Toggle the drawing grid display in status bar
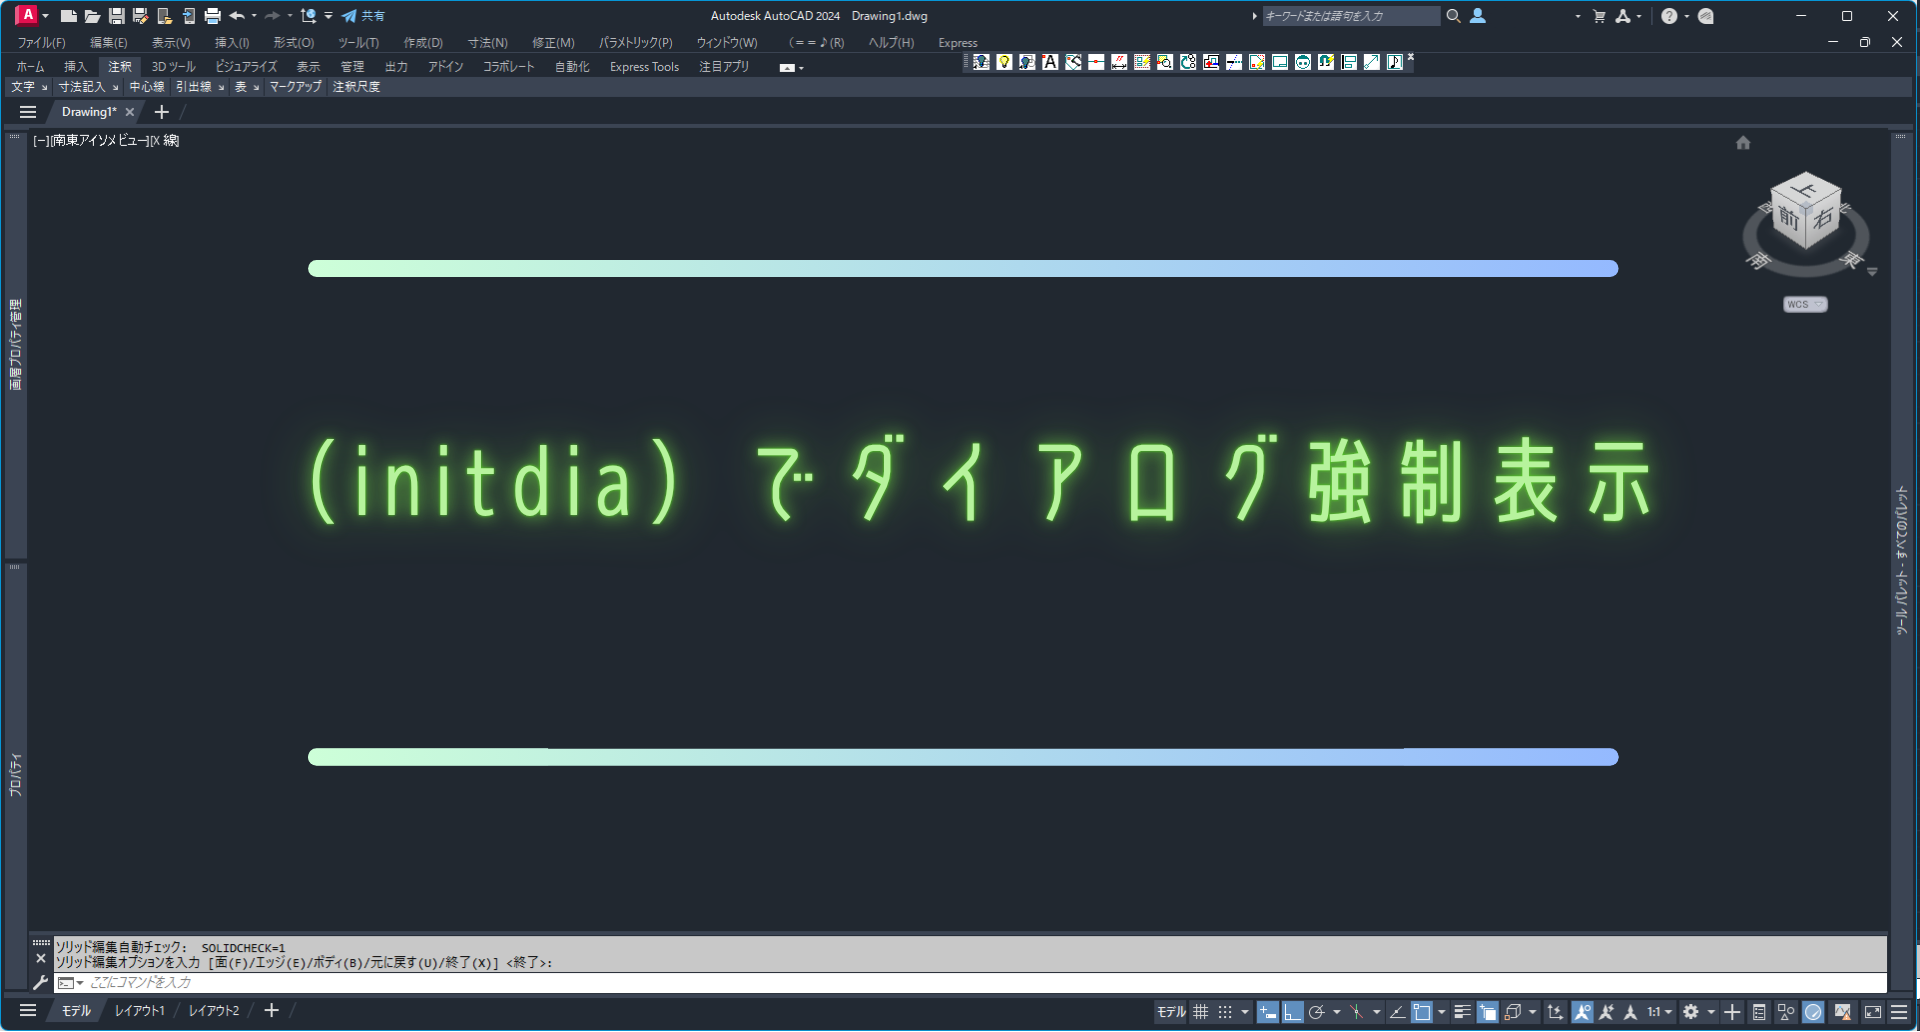Screen dimensions: 1920x1032 (x=1201, y=1012)
